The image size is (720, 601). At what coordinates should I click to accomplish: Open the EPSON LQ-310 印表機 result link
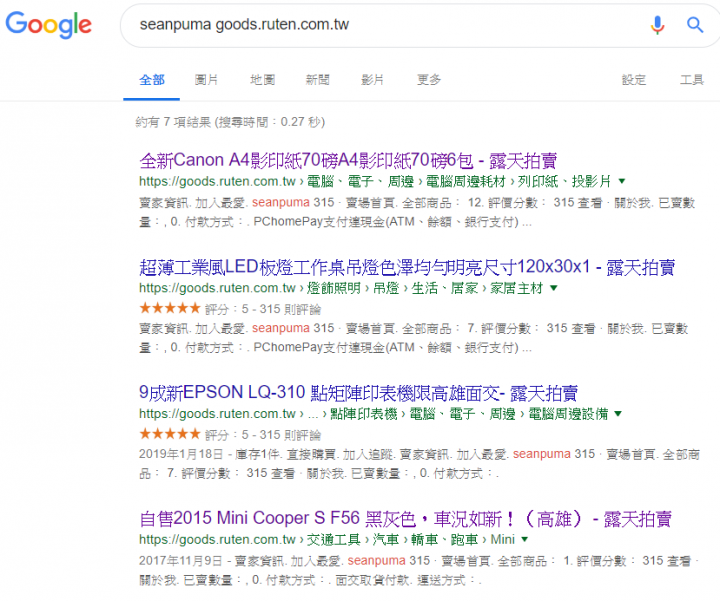pyautogui.click(x=358, y=393)
